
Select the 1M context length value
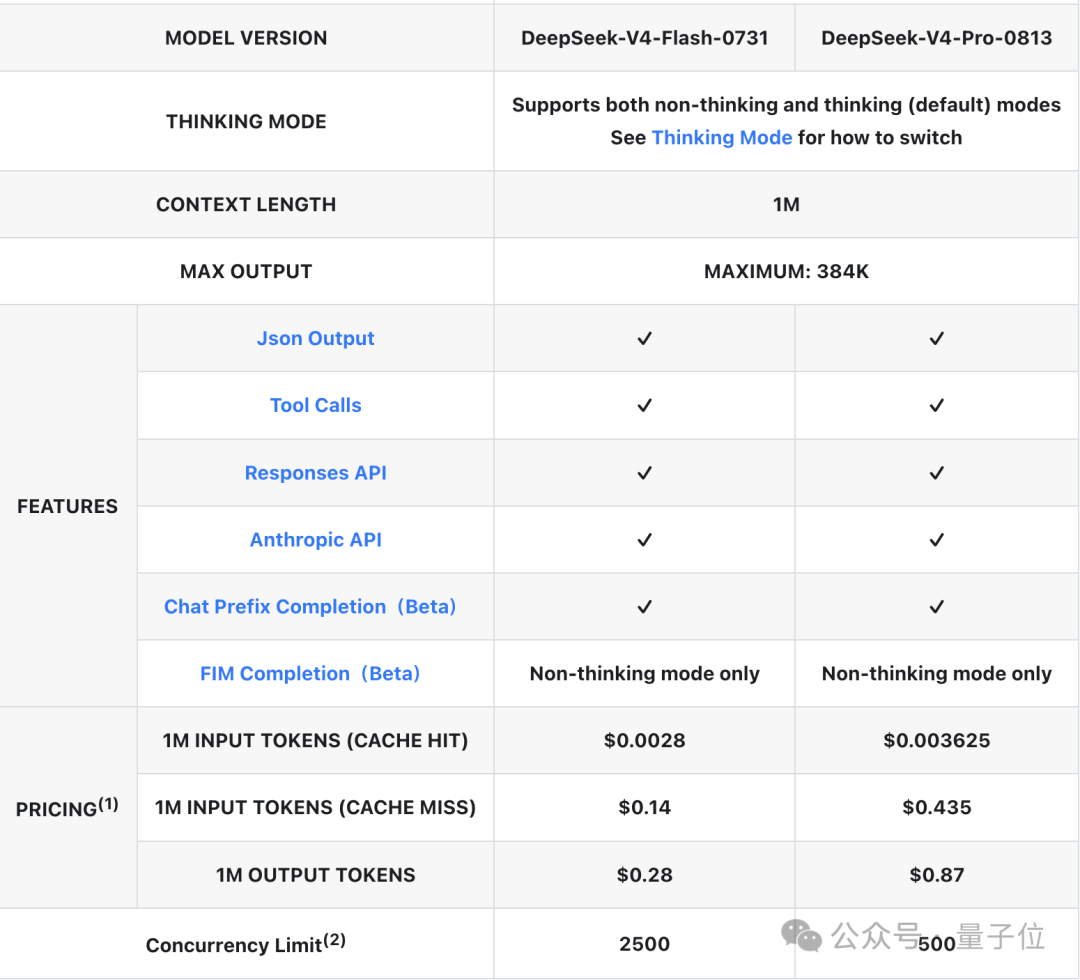click(x=786, y=205)
